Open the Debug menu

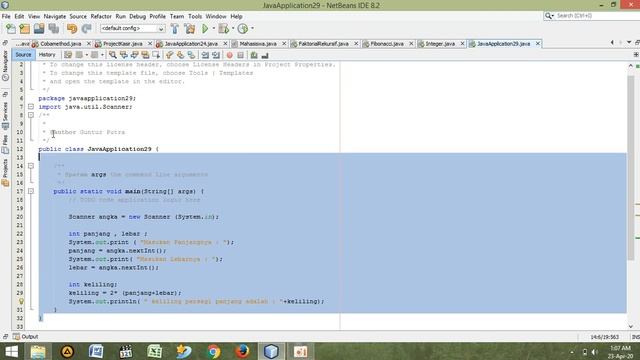pyautogui.click(x=138, y=16)
